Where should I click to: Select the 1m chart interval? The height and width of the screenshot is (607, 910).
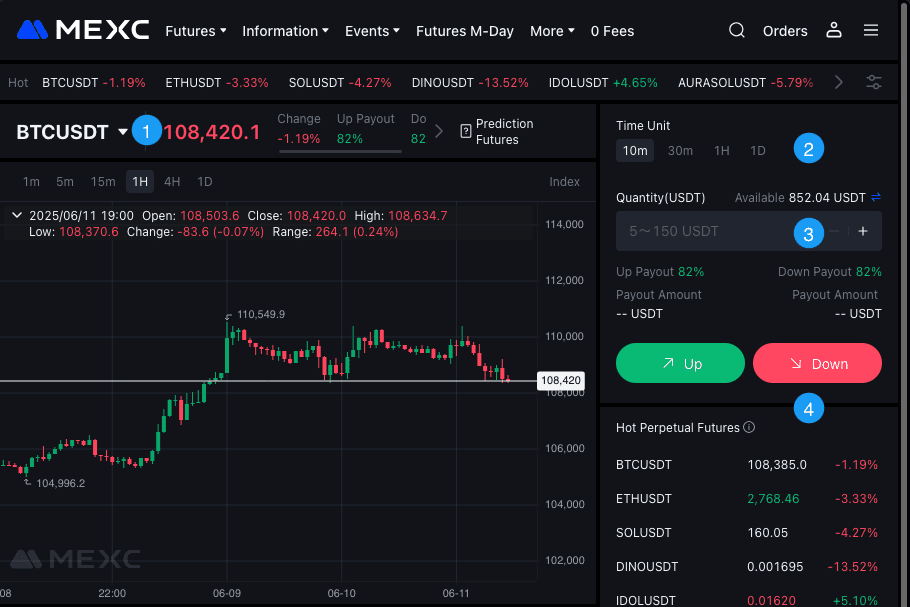tap(31, 182)
